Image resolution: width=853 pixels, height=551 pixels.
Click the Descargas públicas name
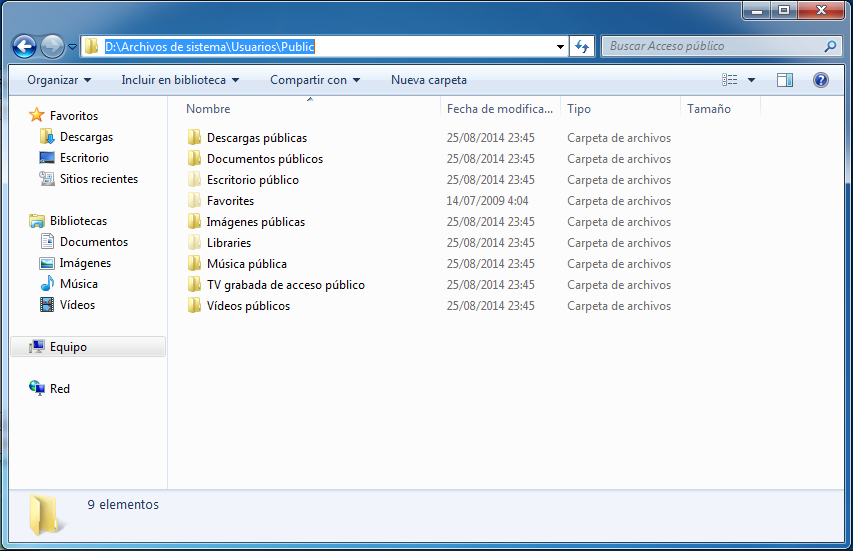257,138
